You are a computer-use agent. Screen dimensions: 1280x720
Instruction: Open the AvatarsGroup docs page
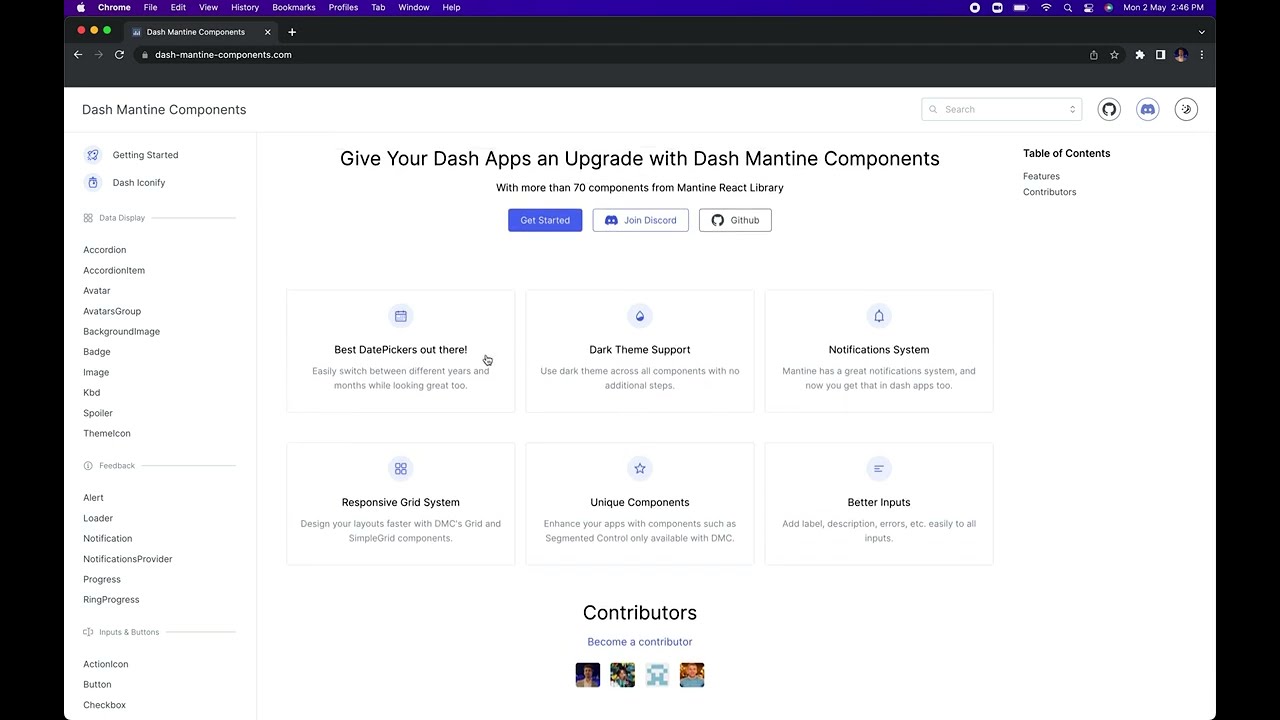point(112,311)
